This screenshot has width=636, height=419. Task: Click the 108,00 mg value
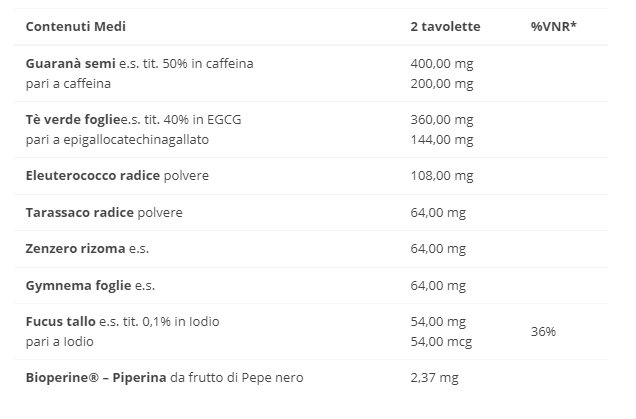click(x=442, y=176)
